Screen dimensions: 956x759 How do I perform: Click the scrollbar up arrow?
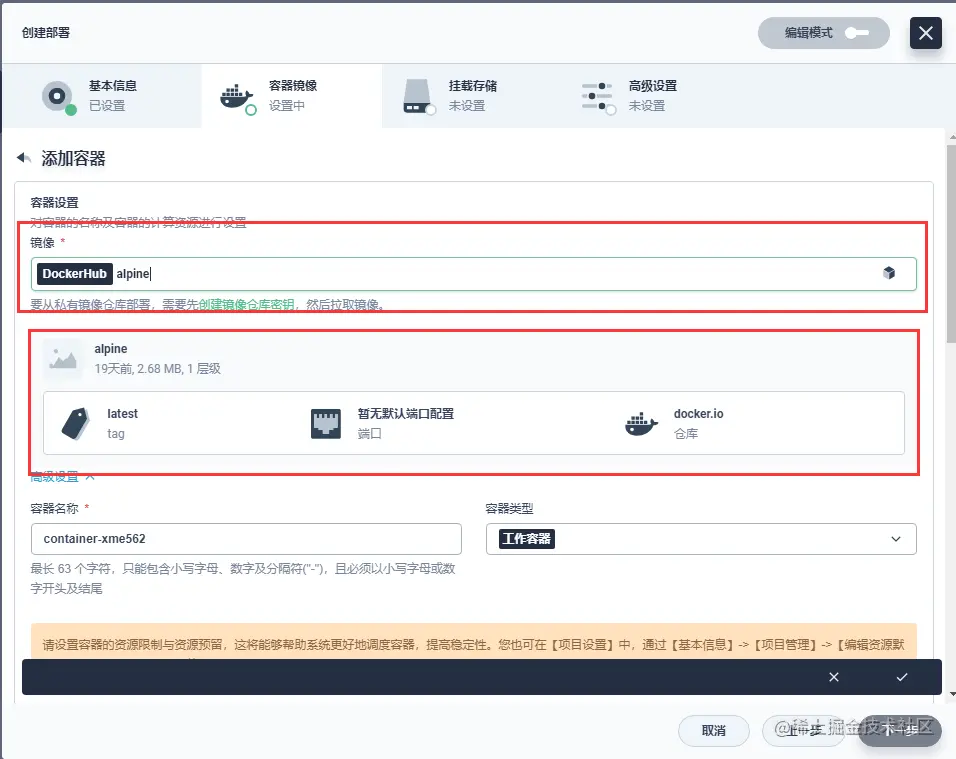952,138
